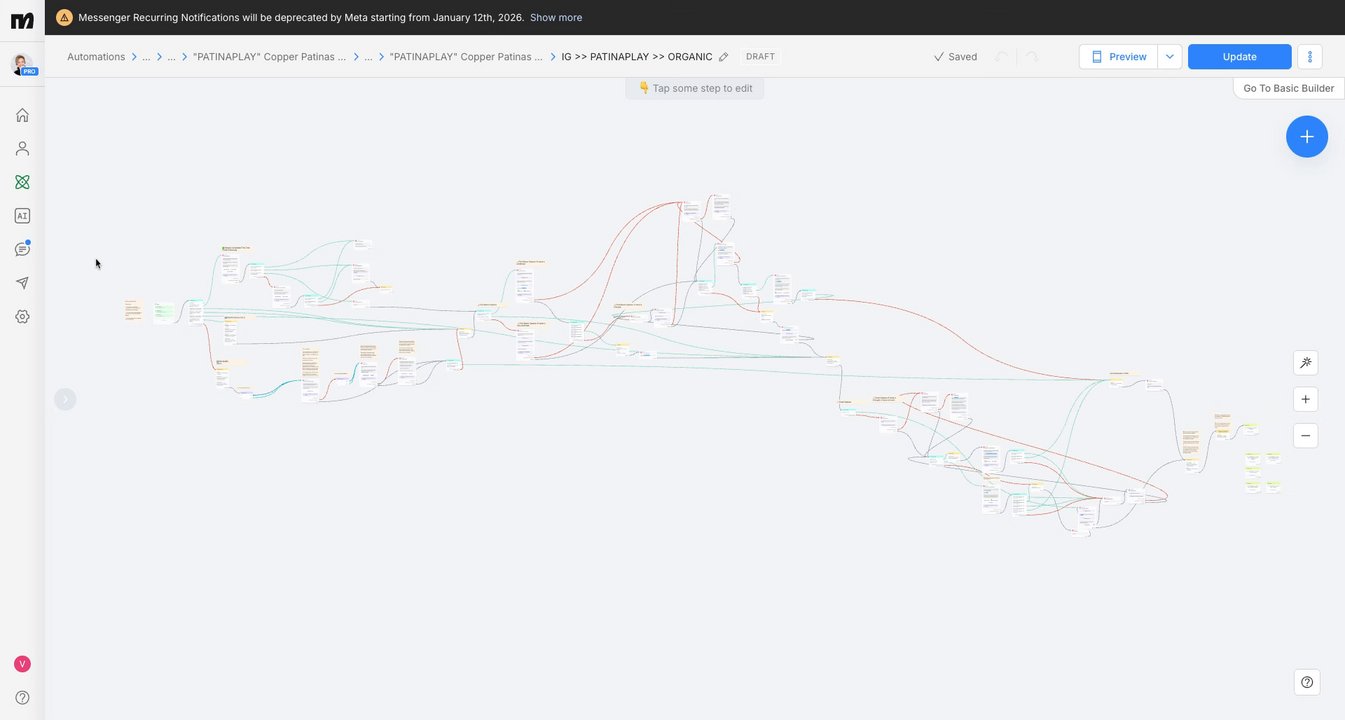Screen dimensions: 1345x720
Task: Open the sidebar Help question-mark icon
Action: coord(22,697)
